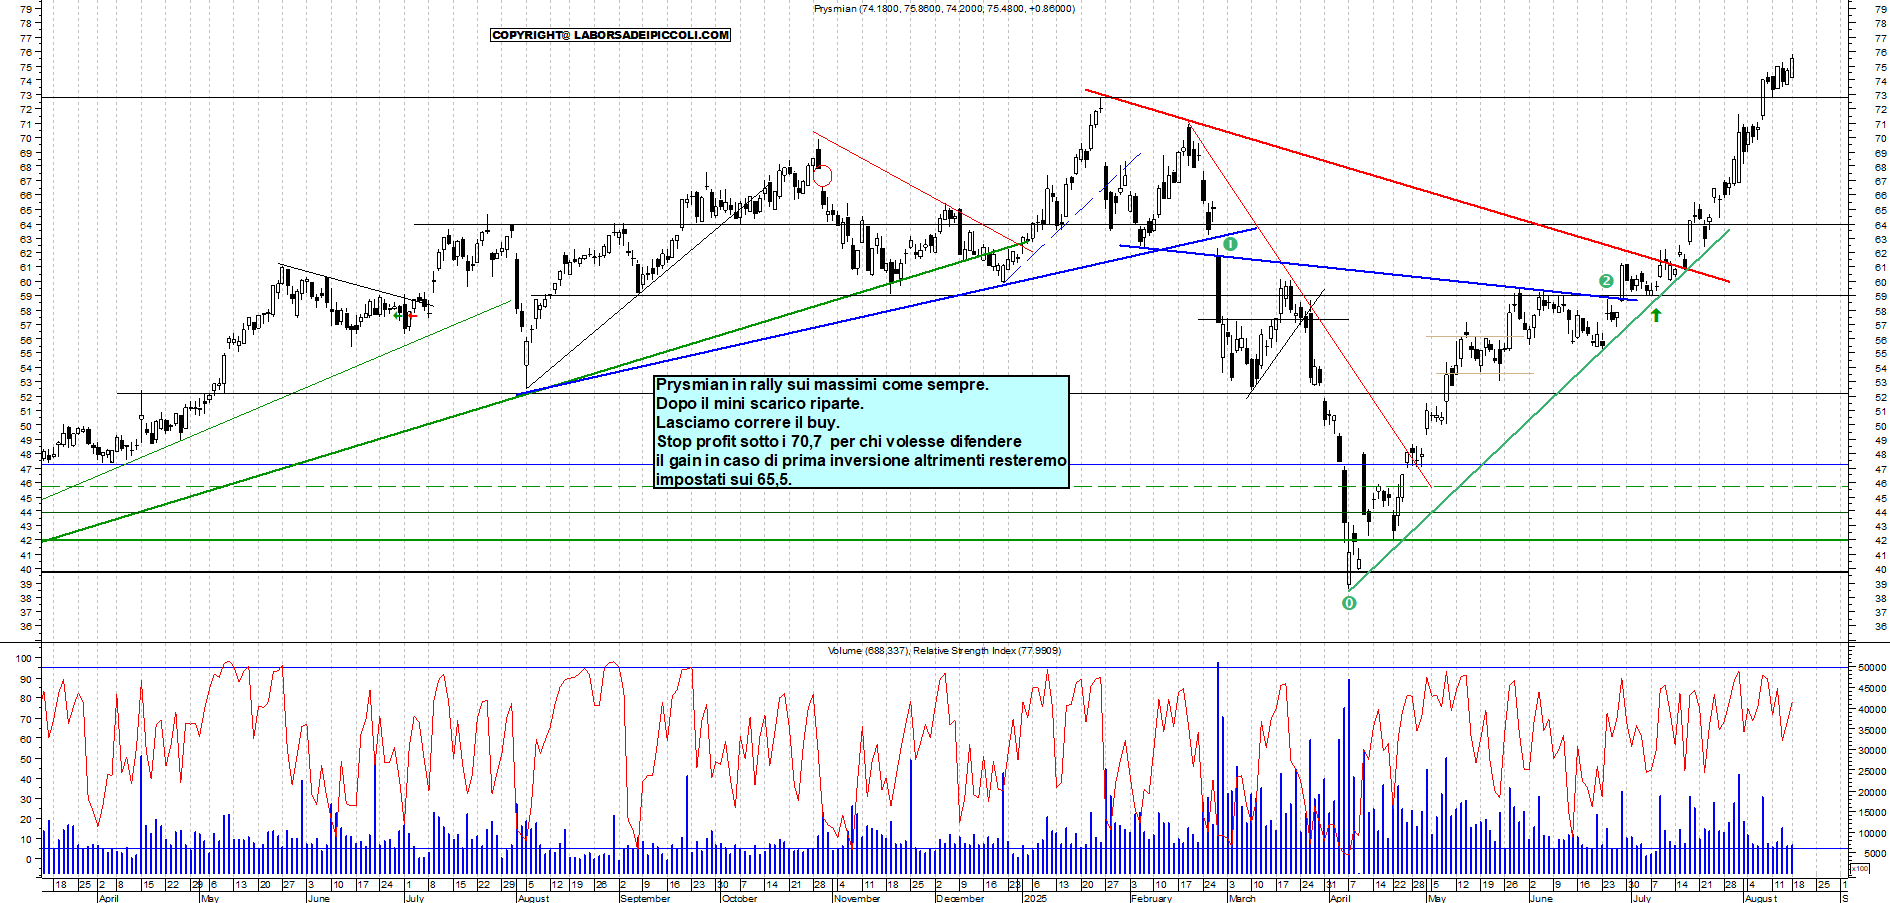Click the 35000 volume scale value

[1873, 731]
